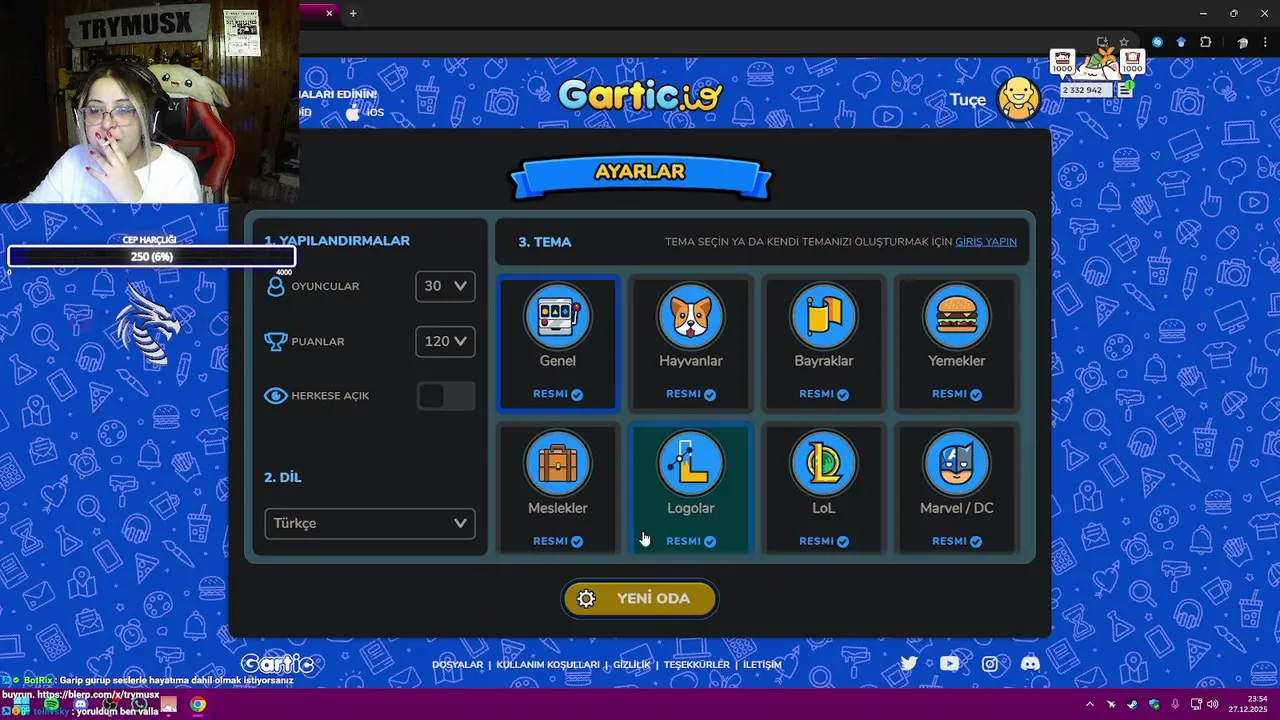Expand the Türkçe language dropdown
The width and height of the screenshot is (1280, 720).
(369, 523)
